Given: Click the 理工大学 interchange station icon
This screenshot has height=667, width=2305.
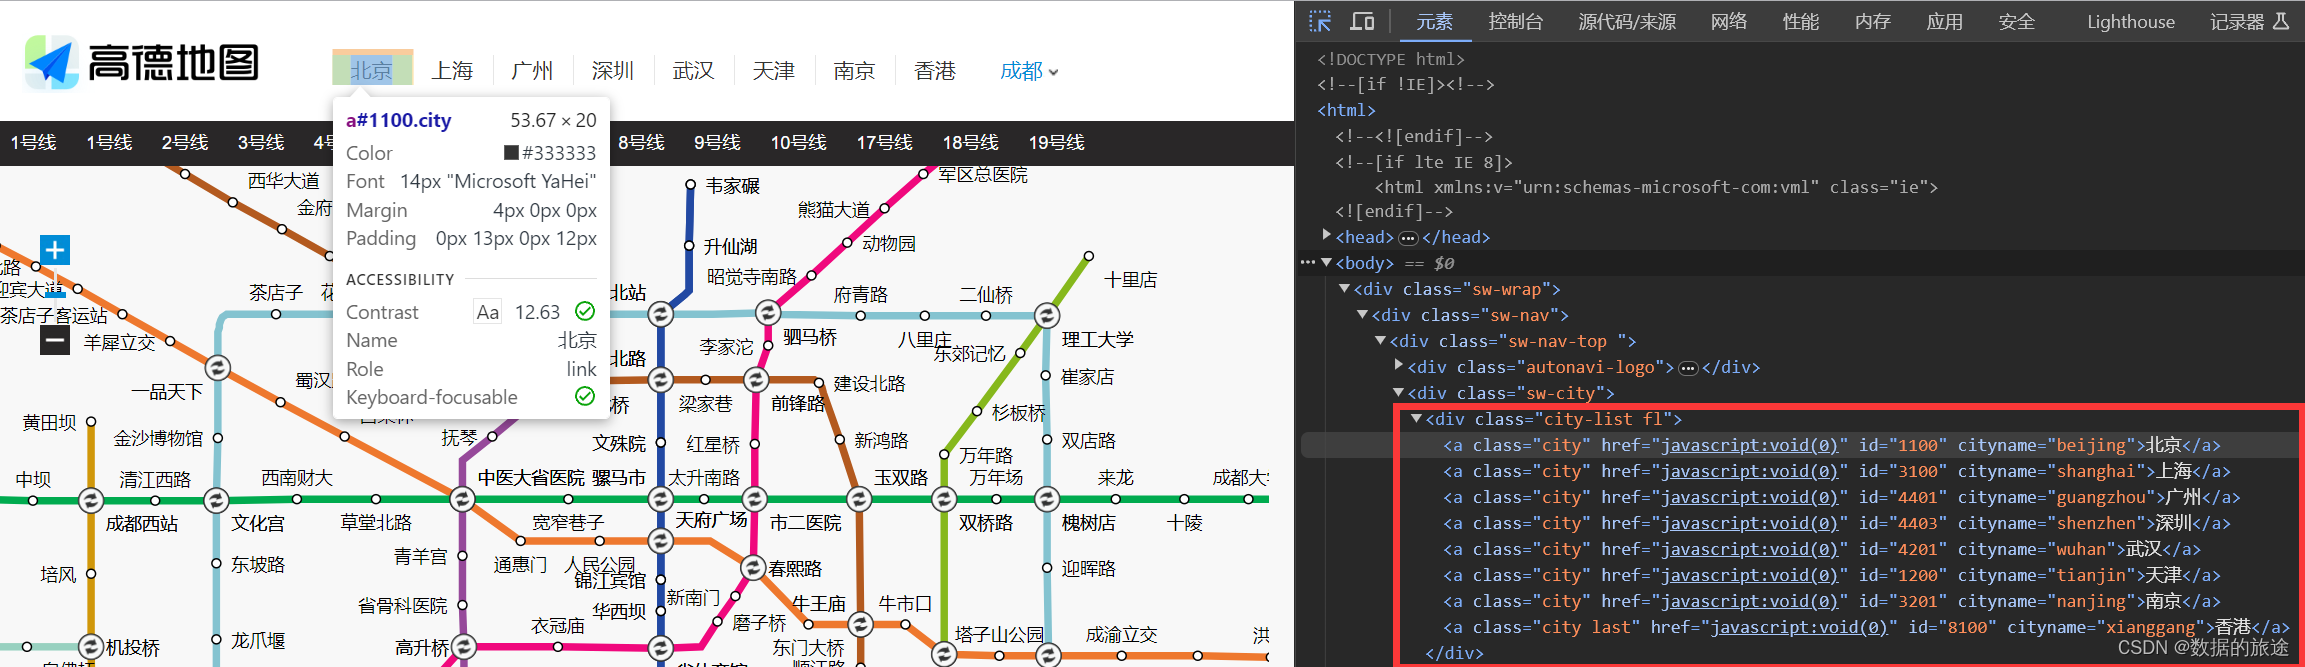Looking at the screenshot, I should [1047, 316].
